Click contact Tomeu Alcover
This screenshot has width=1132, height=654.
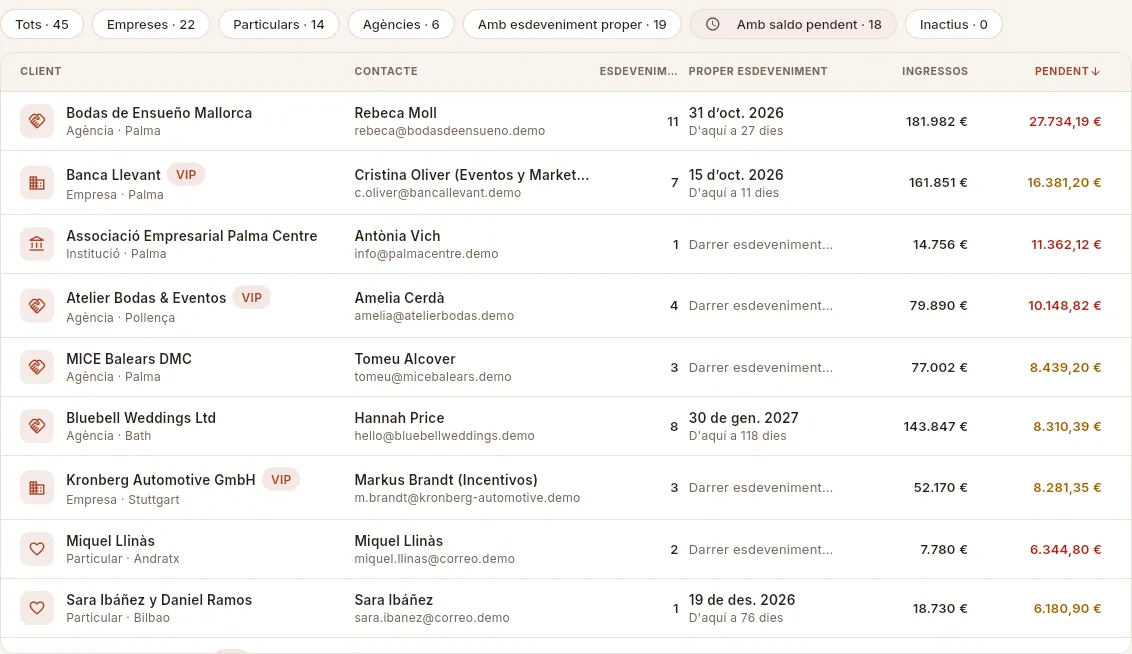(x=405, y=359)
